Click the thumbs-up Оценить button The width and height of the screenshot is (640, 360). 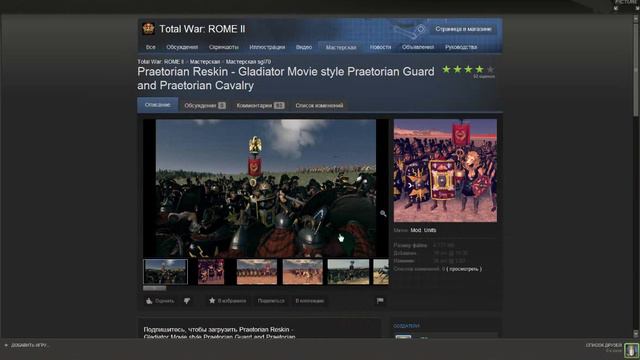[x=160, y=301]
